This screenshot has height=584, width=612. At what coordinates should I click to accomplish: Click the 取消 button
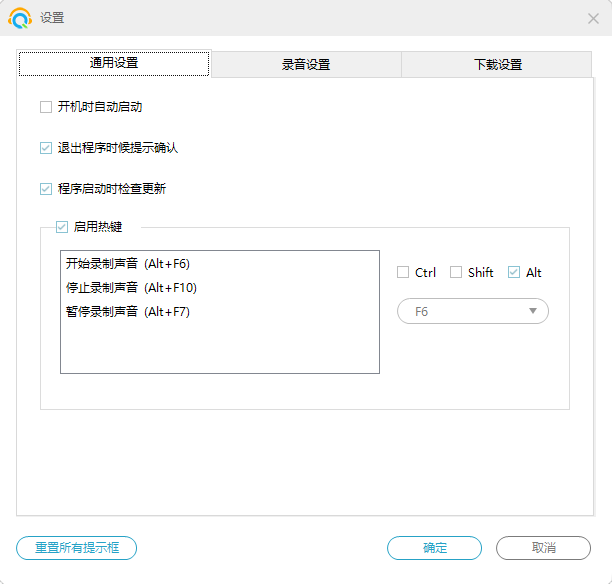[543, 548]
